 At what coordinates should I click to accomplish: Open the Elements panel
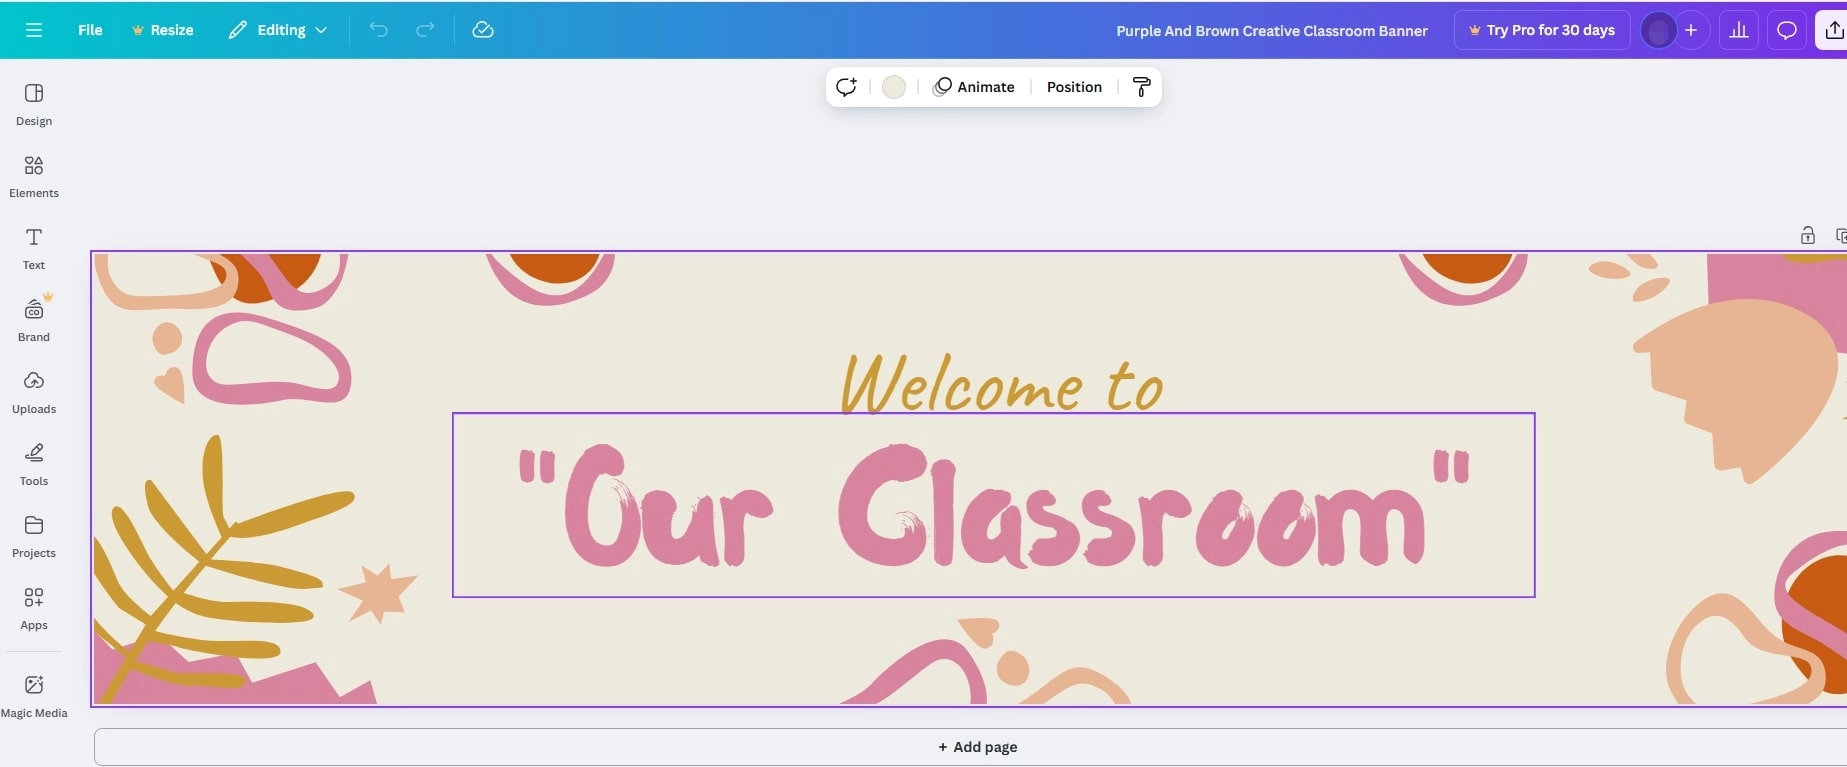pyautogui.click(x=34, y=176)
